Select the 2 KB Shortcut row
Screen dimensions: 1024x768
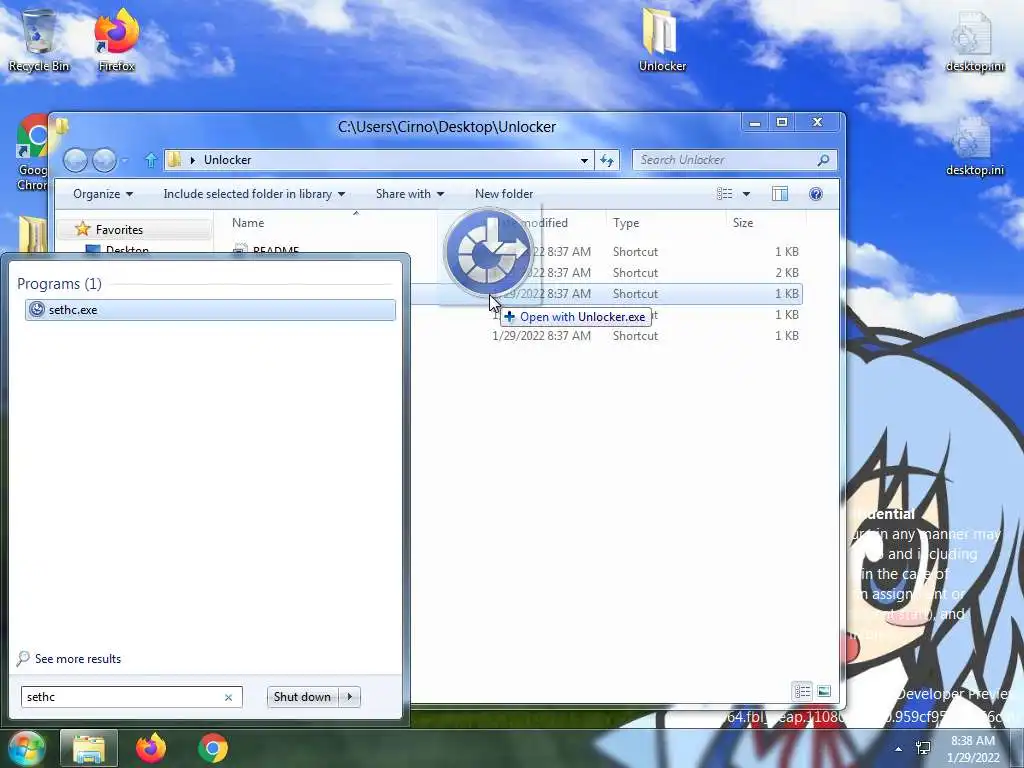click(x=607, y=272)
